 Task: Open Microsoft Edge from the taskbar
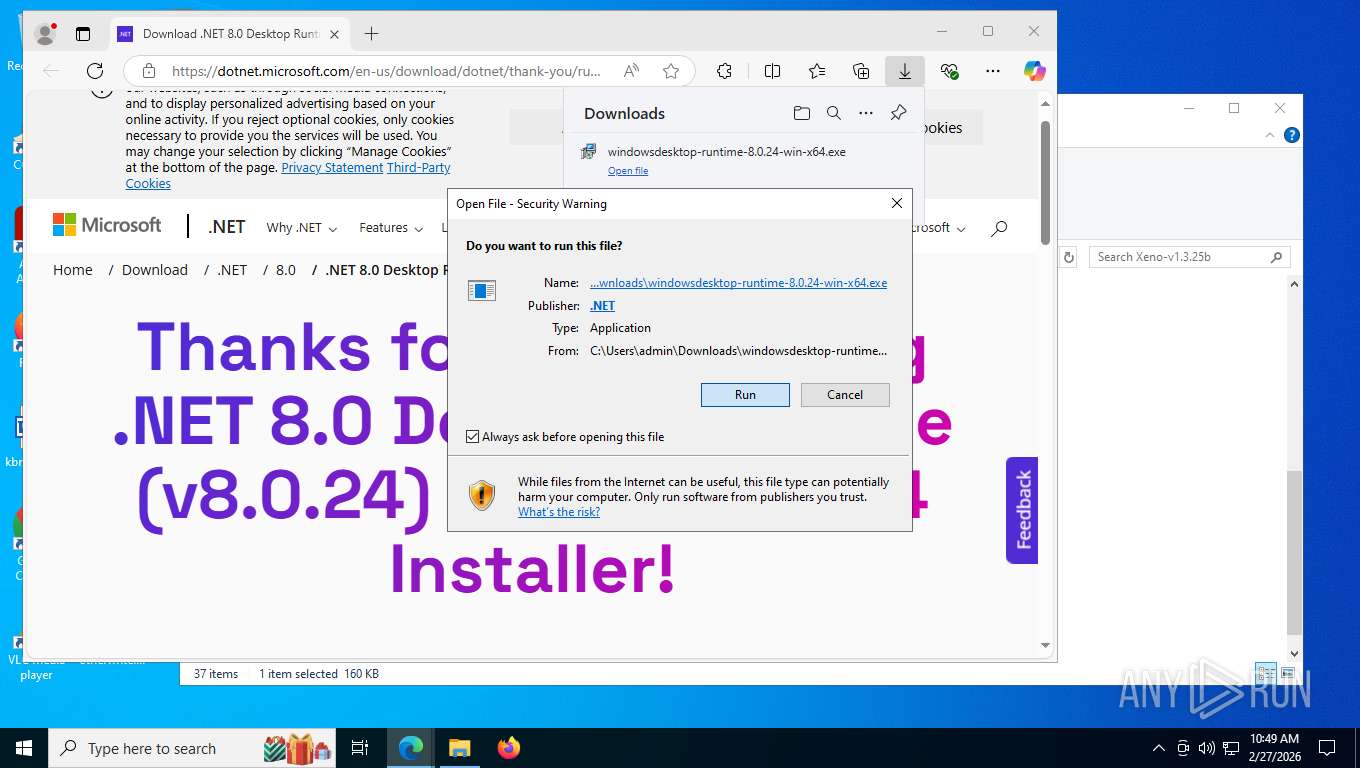pos(411,748)
